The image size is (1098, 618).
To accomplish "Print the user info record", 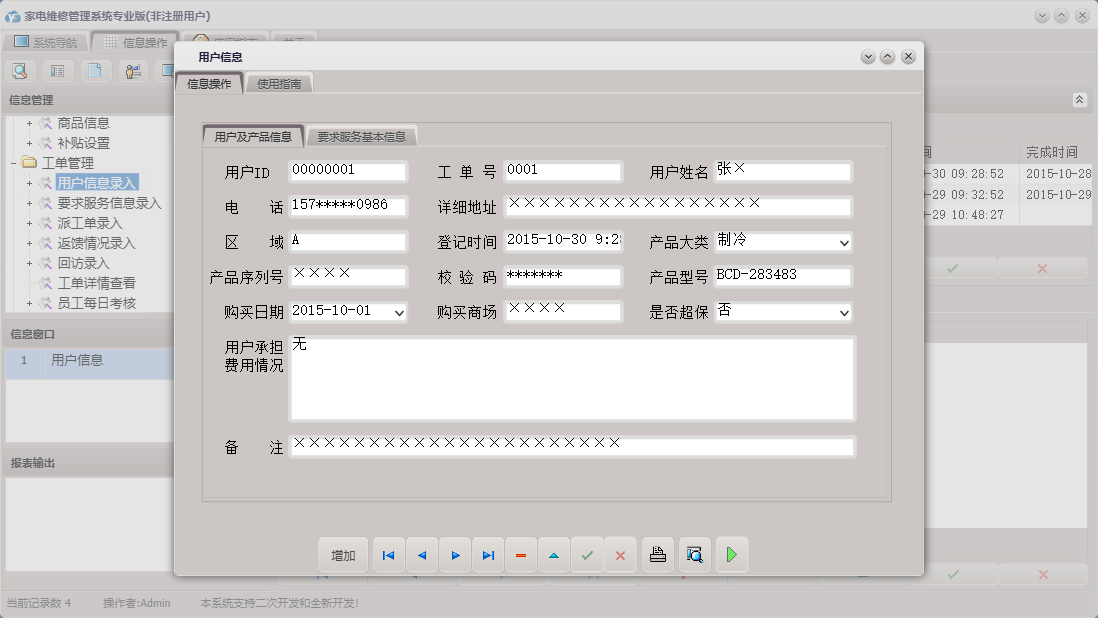I will click(657, 554).
